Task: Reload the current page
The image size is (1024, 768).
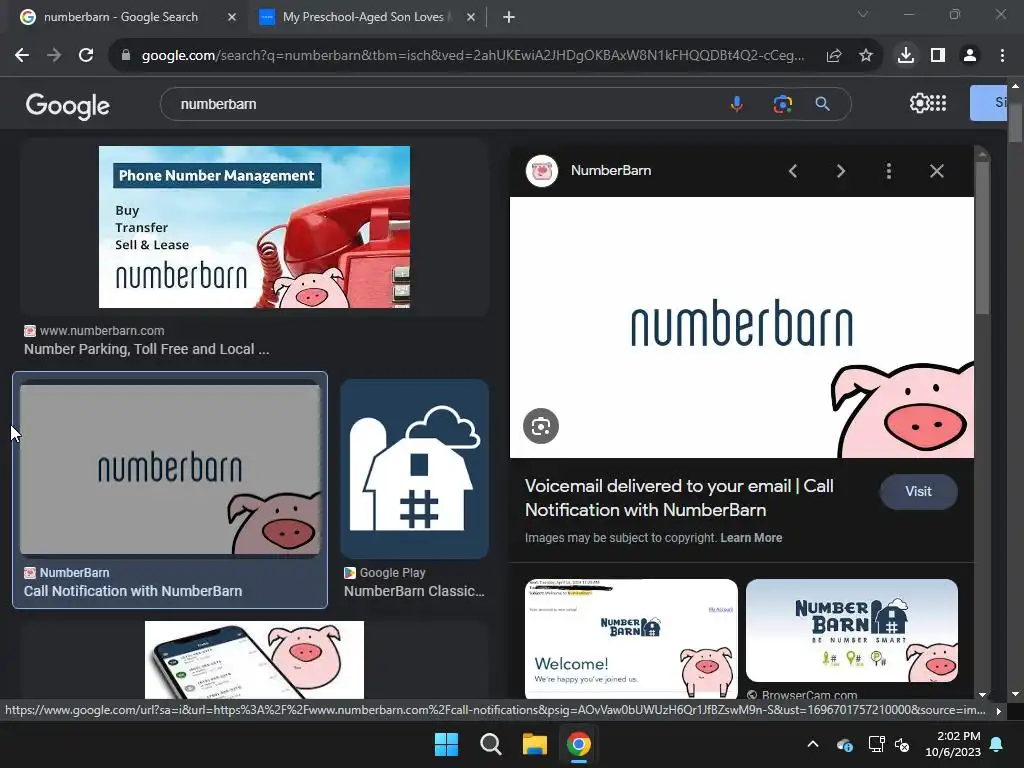Action: (x=86, y=56)
